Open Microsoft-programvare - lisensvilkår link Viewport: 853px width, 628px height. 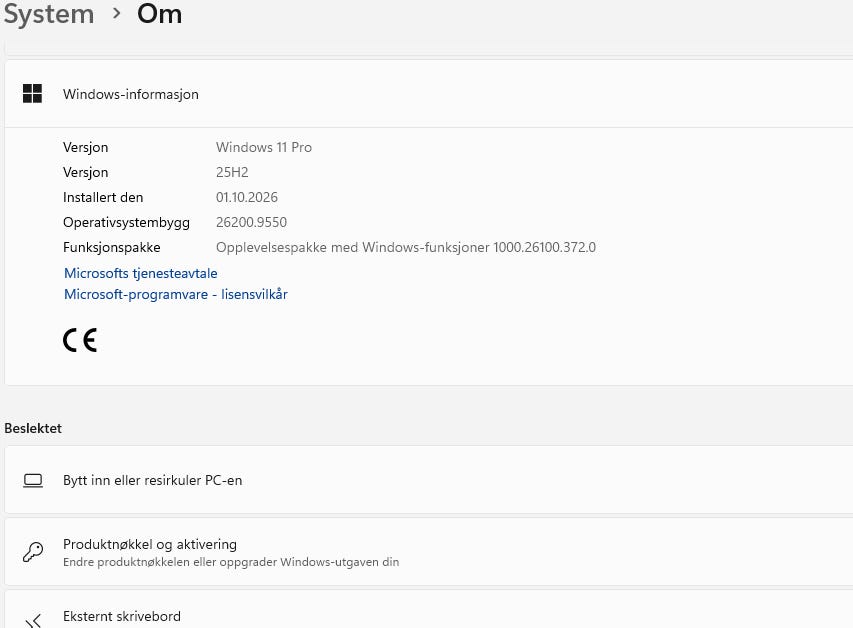tap(176, 294)
